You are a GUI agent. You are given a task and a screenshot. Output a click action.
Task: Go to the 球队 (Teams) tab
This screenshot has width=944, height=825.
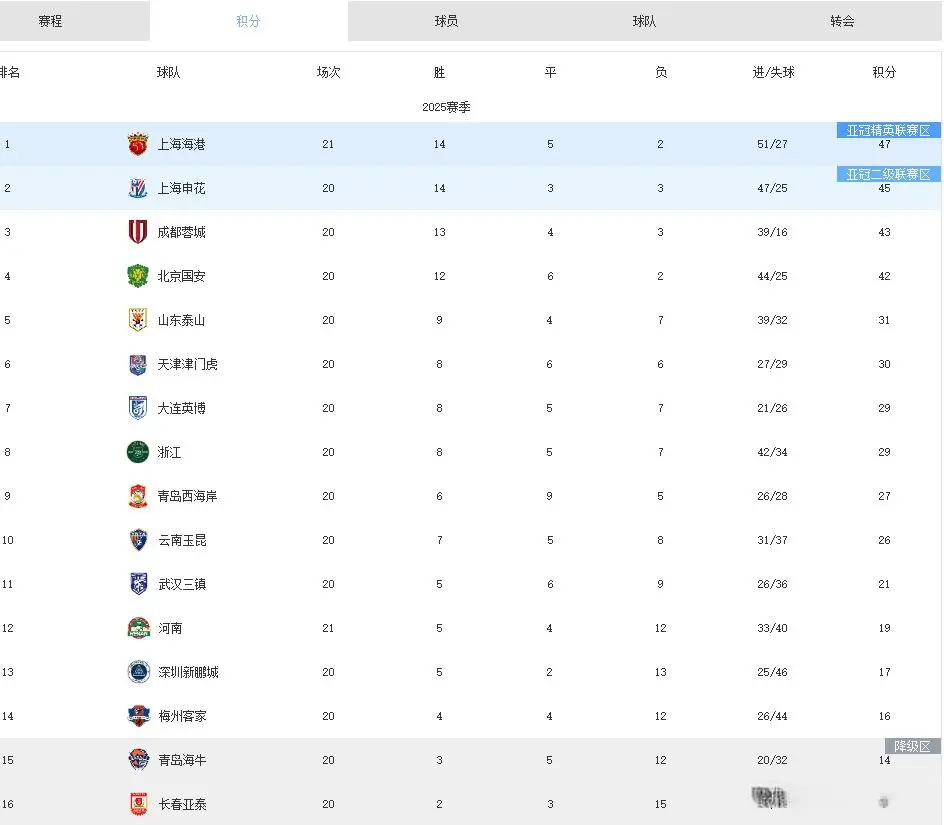[x=644, y=21]
